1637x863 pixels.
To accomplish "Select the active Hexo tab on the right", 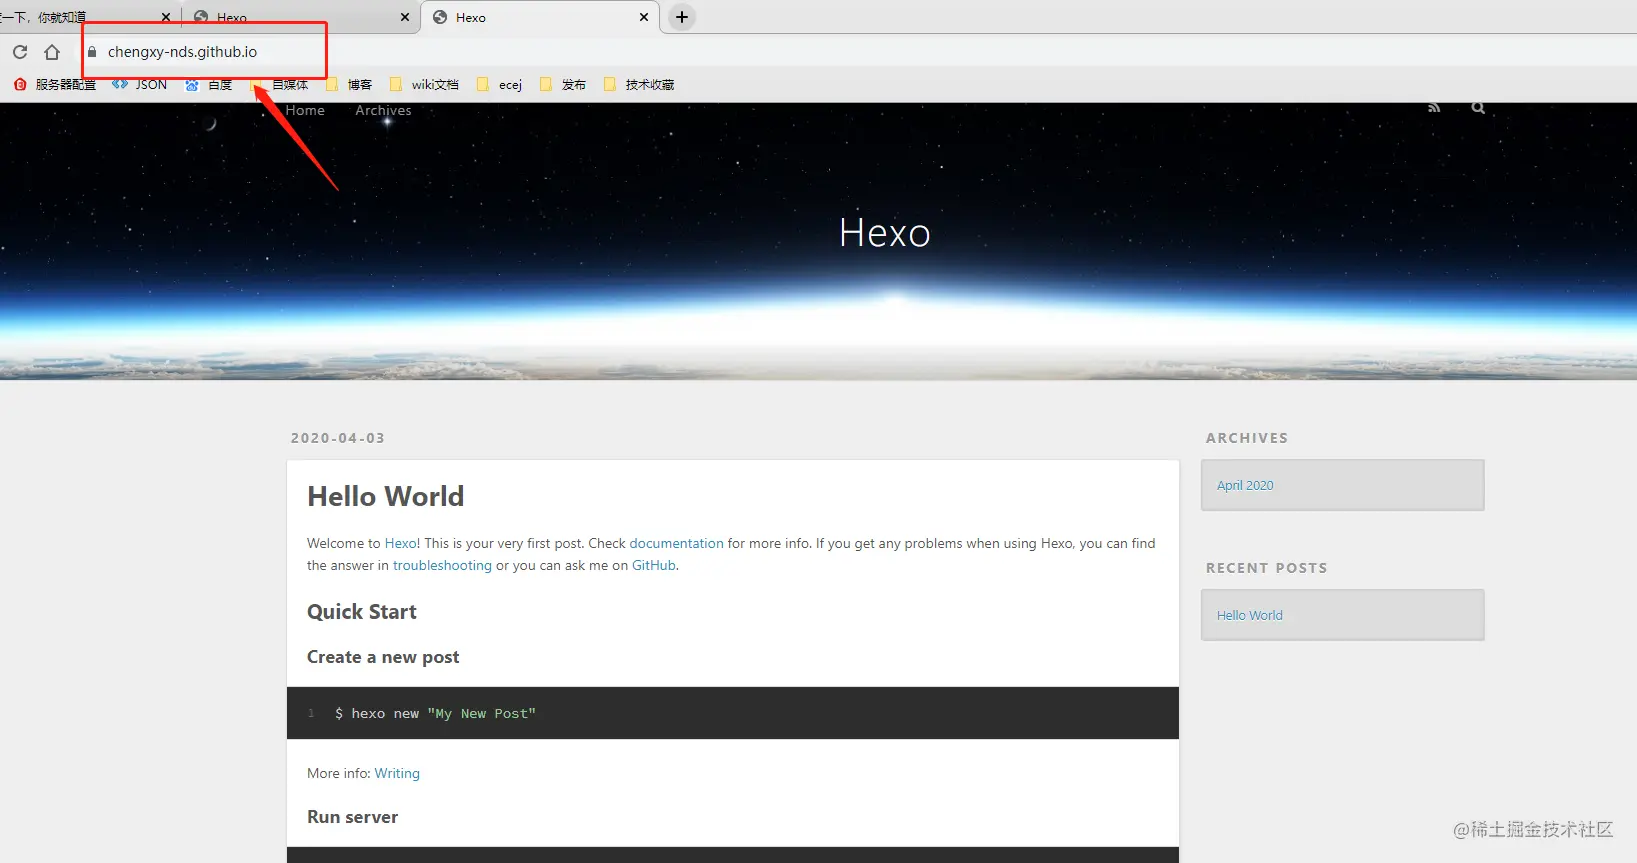I will pos(540,17).
